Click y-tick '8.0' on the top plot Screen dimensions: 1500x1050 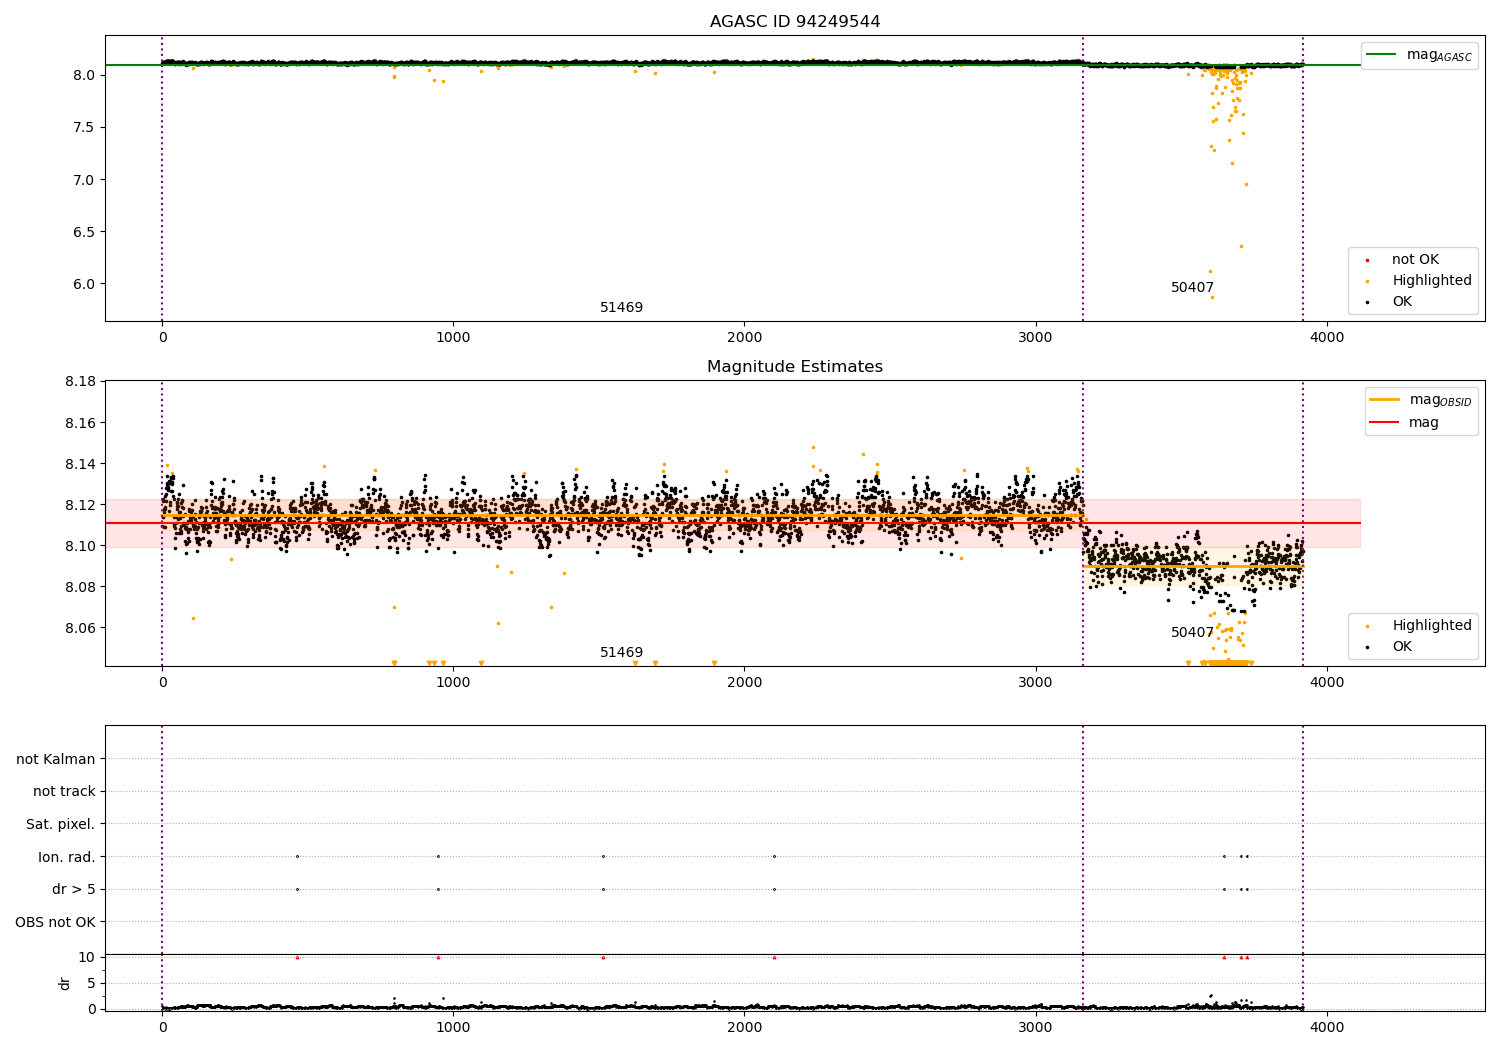click(x=84, y=75)
